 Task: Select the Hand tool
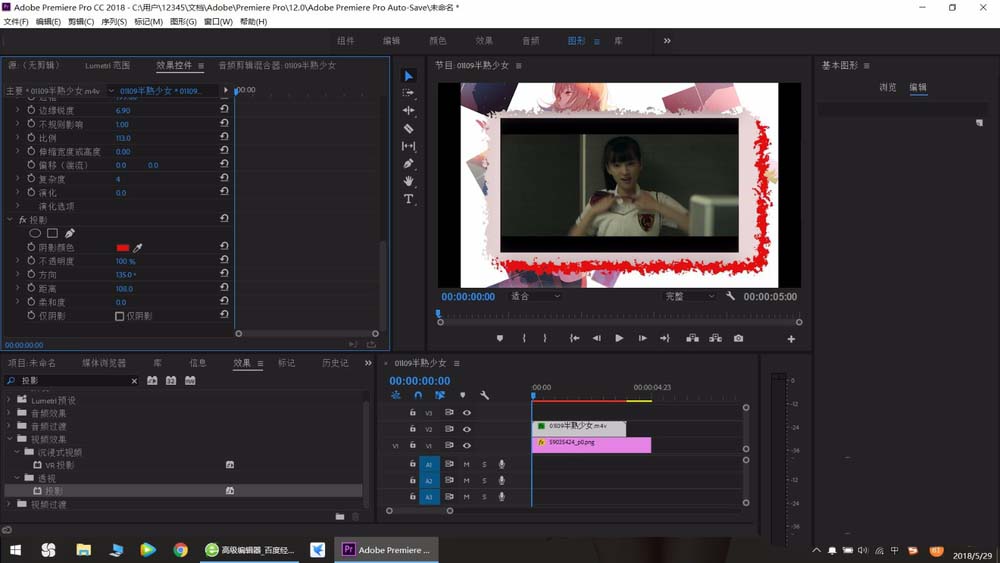click(408, 182)
